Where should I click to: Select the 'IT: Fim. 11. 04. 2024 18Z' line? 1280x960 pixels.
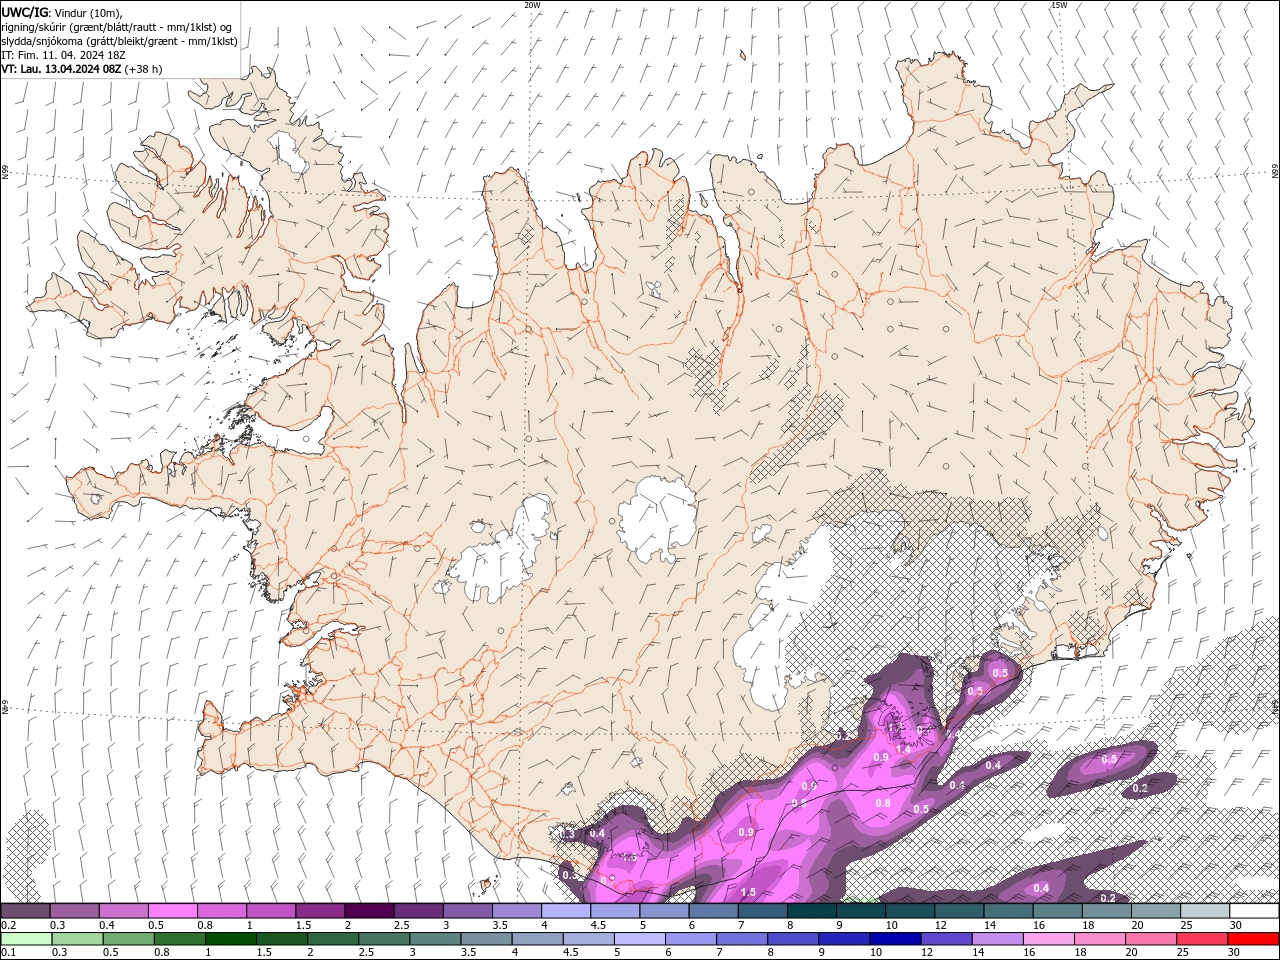[x=63, y=55]
